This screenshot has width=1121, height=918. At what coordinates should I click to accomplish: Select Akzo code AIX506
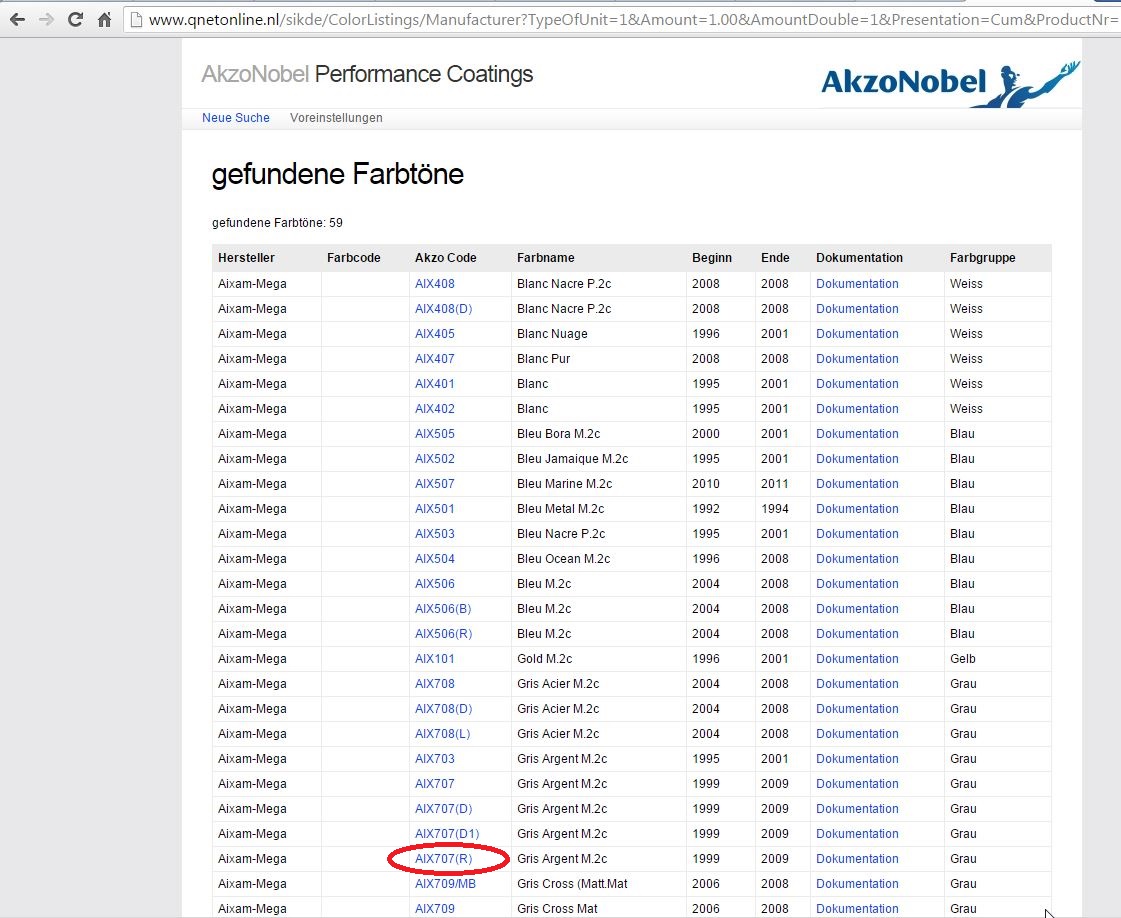[x=435, y=584]
